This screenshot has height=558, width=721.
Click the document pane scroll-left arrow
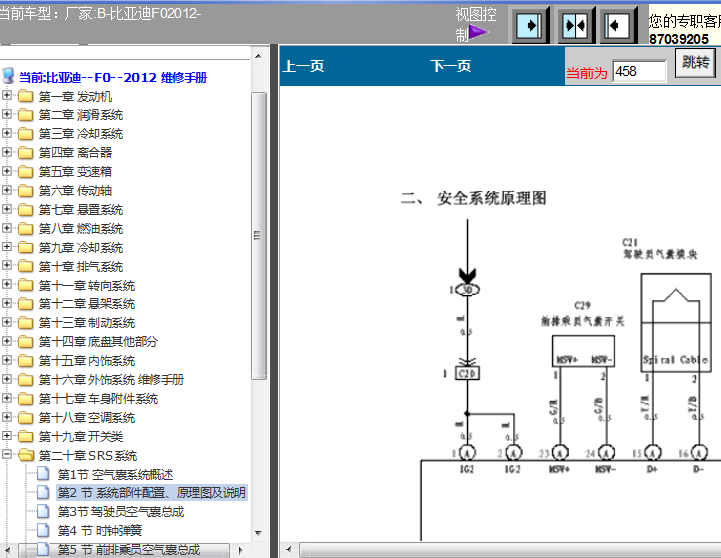(x=289, y=549)
